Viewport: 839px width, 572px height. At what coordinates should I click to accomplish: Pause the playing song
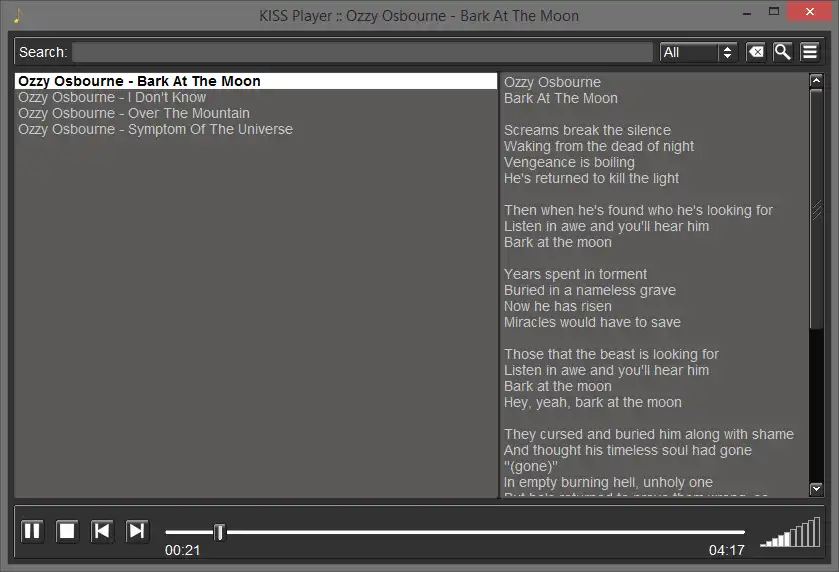[32, 531]
